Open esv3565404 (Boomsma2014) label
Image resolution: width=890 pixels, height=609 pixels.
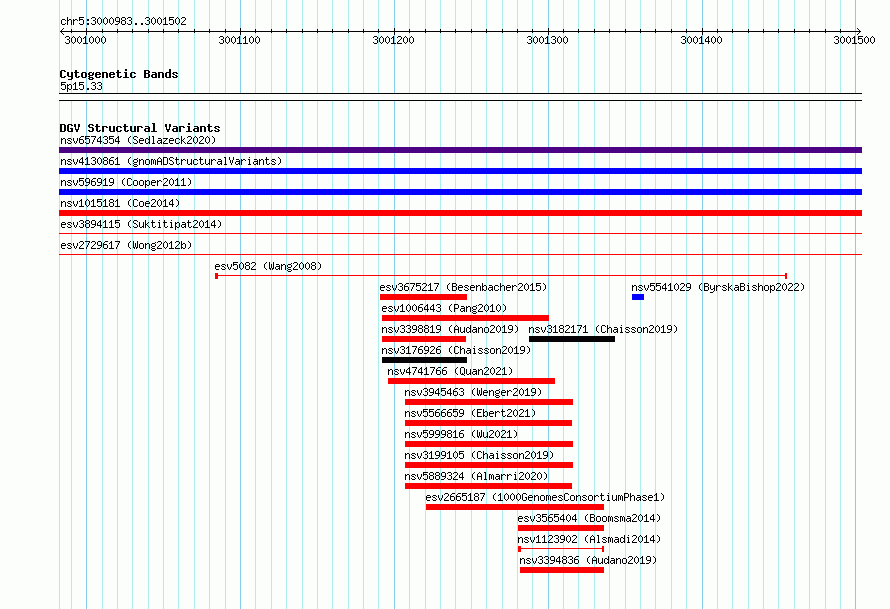pyautogui.click(x=589, y=518)
